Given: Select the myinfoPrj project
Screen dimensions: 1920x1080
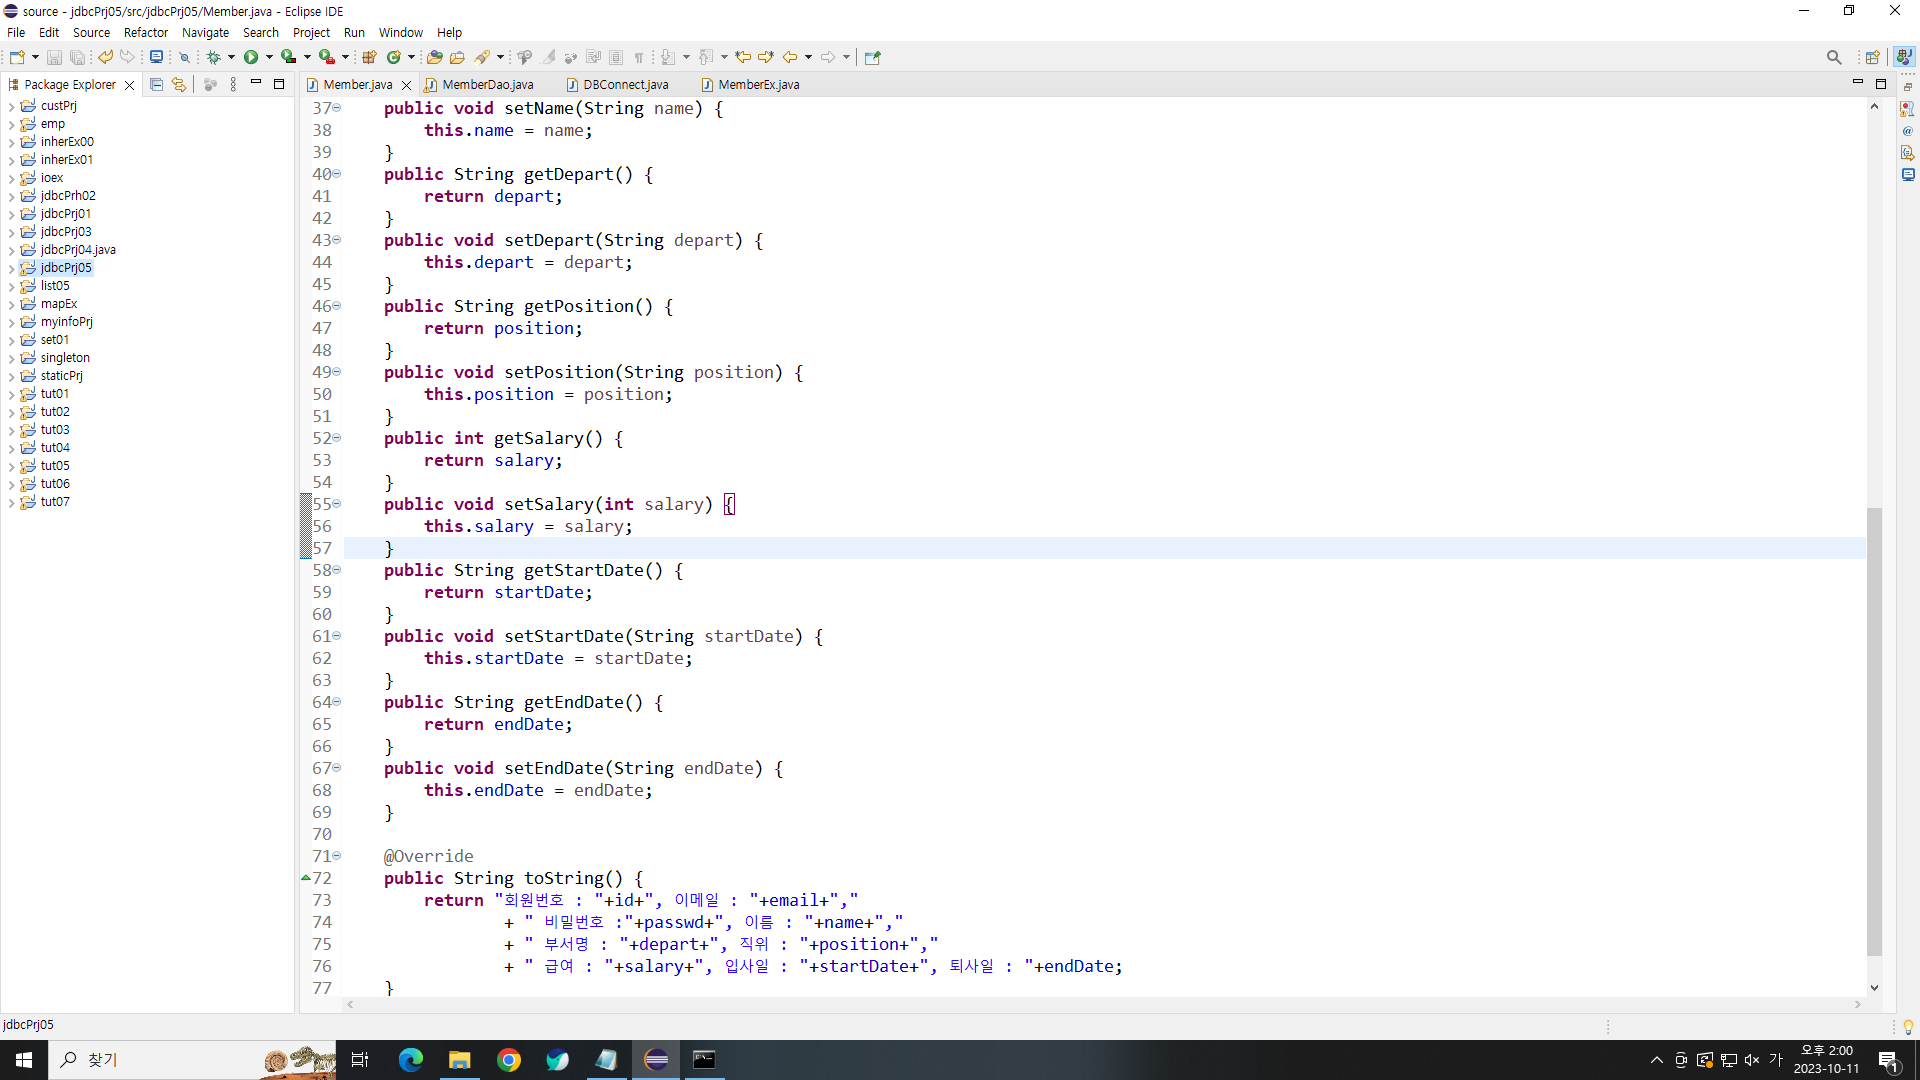Looking at the screenshot, I should (x=66, y=322).
